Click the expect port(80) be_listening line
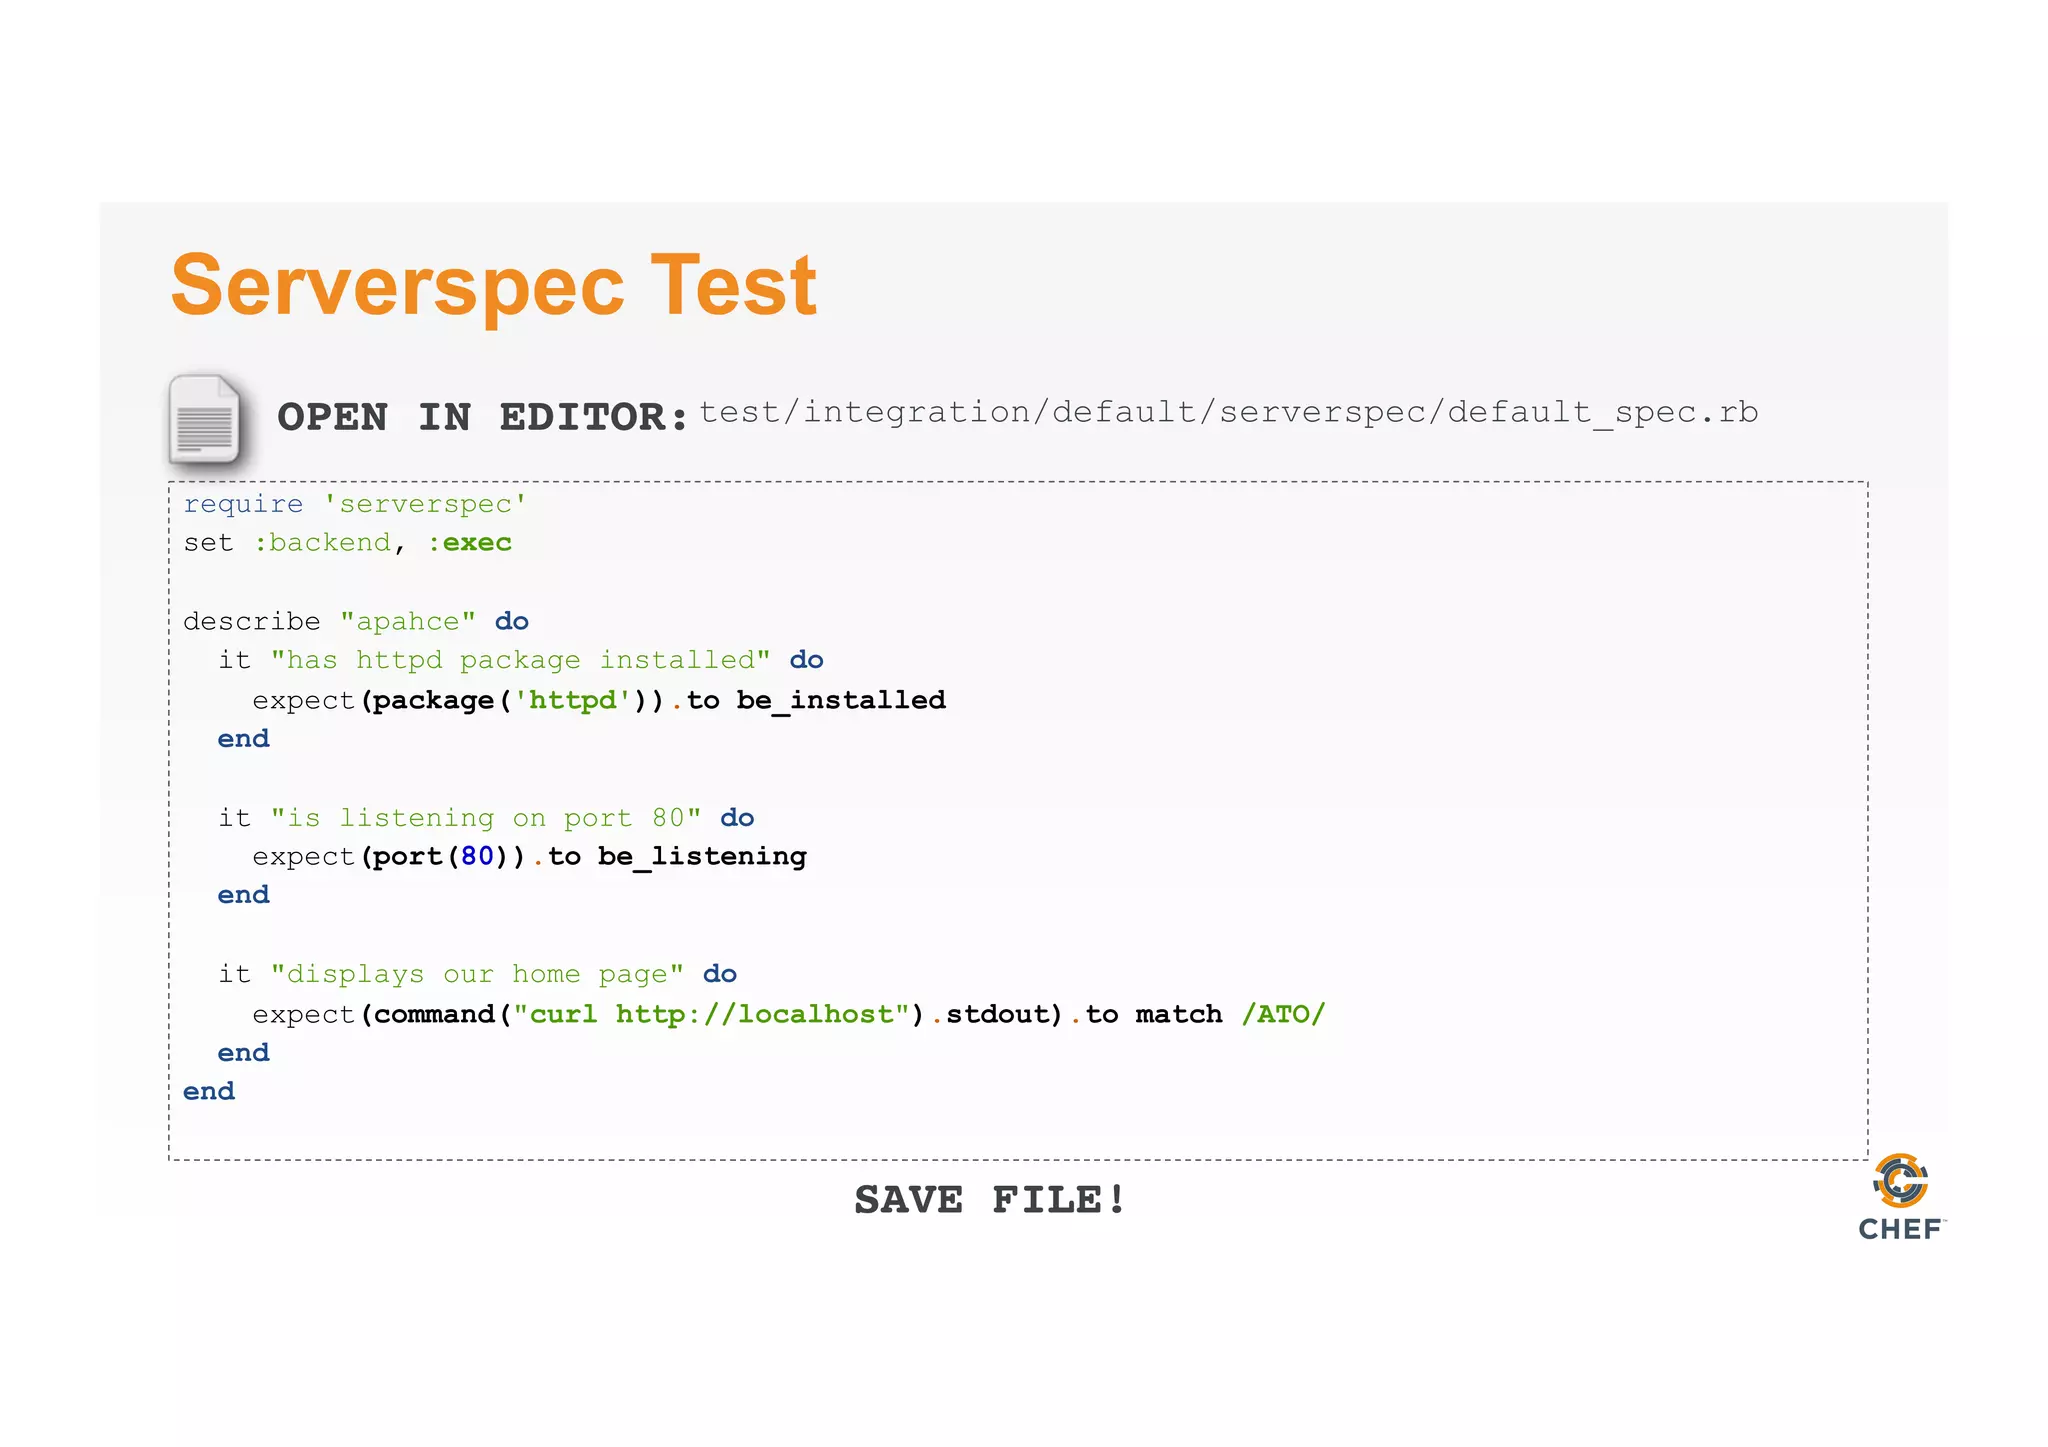Image resolution: width=2048 pixels, height=1447 pixels. coord(529,857)
